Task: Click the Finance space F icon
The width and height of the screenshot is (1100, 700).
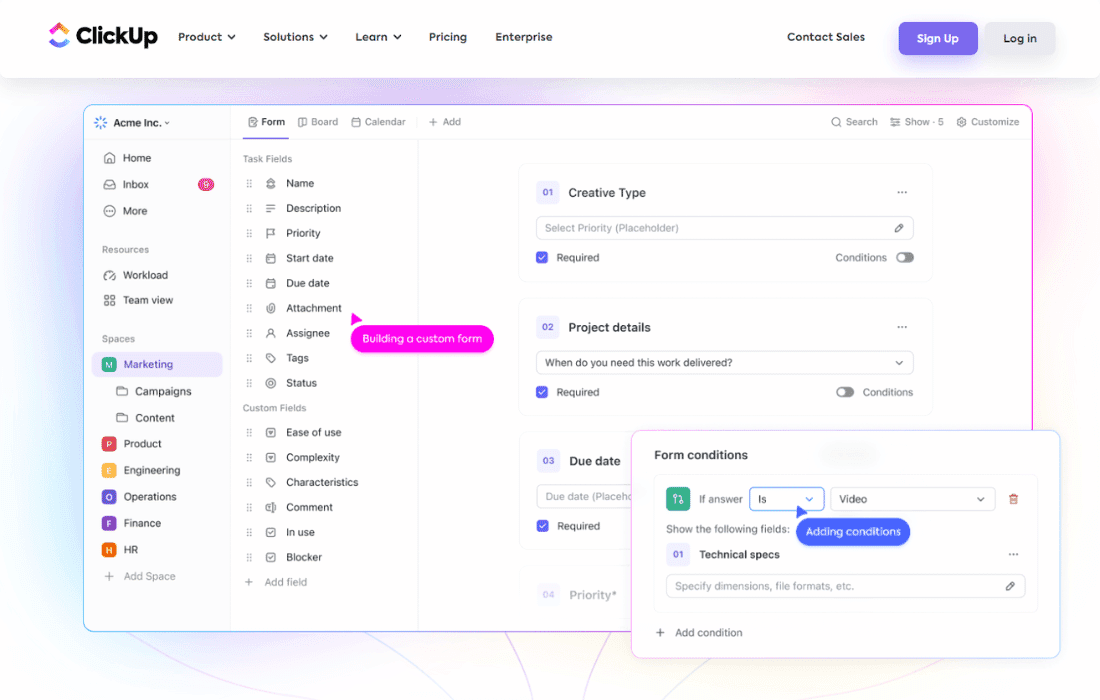Action: 109,523
